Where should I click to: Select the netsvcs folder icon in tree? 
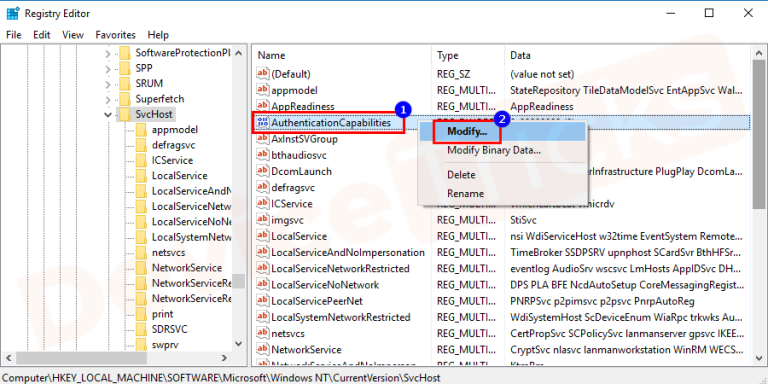[141, 253]
